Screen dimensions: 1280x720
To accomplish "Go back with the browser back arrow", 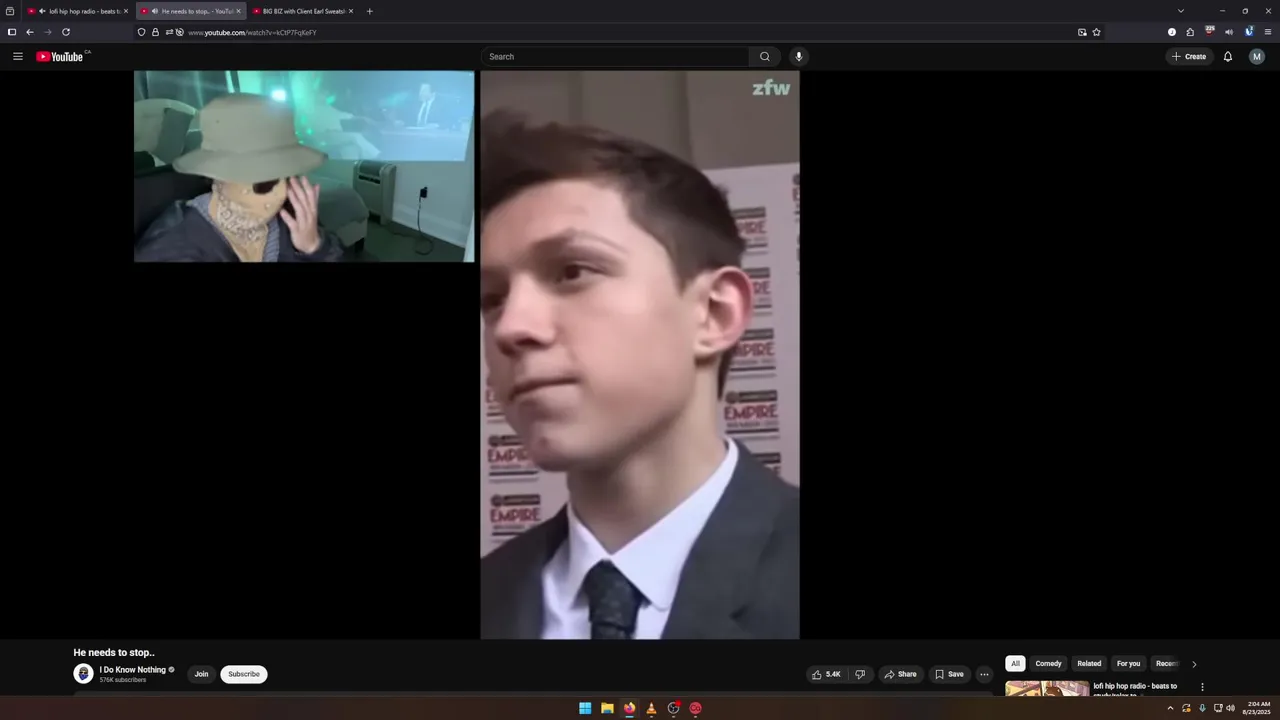I will pos(29,32).
